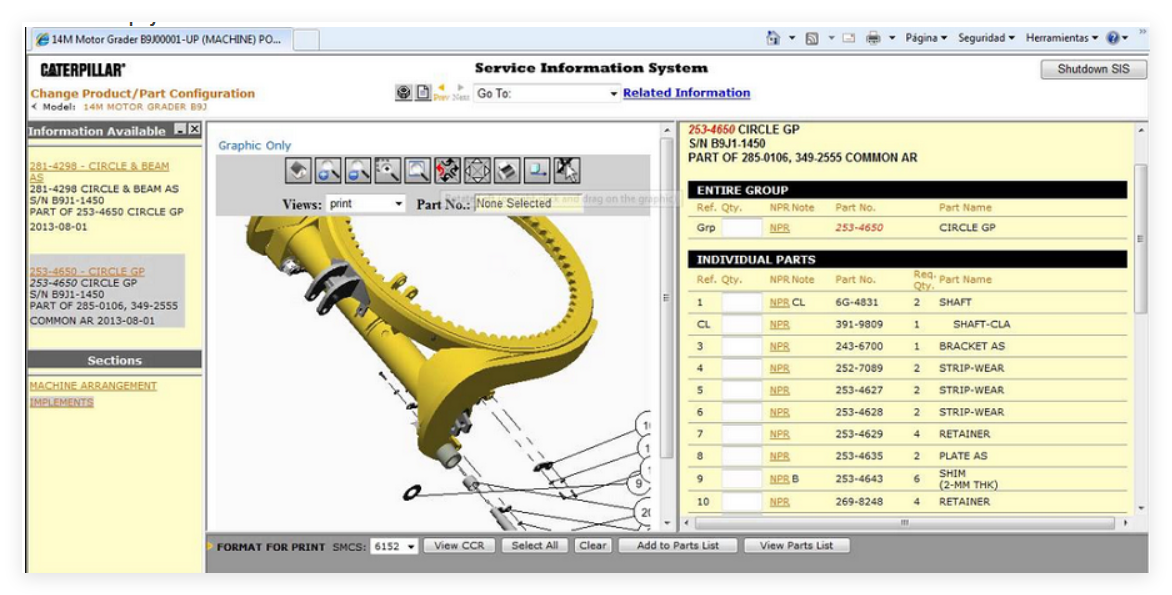1172x595 pixels.
Task: Click the Shutdown SIS button
Action: (x=1094, y=69)
